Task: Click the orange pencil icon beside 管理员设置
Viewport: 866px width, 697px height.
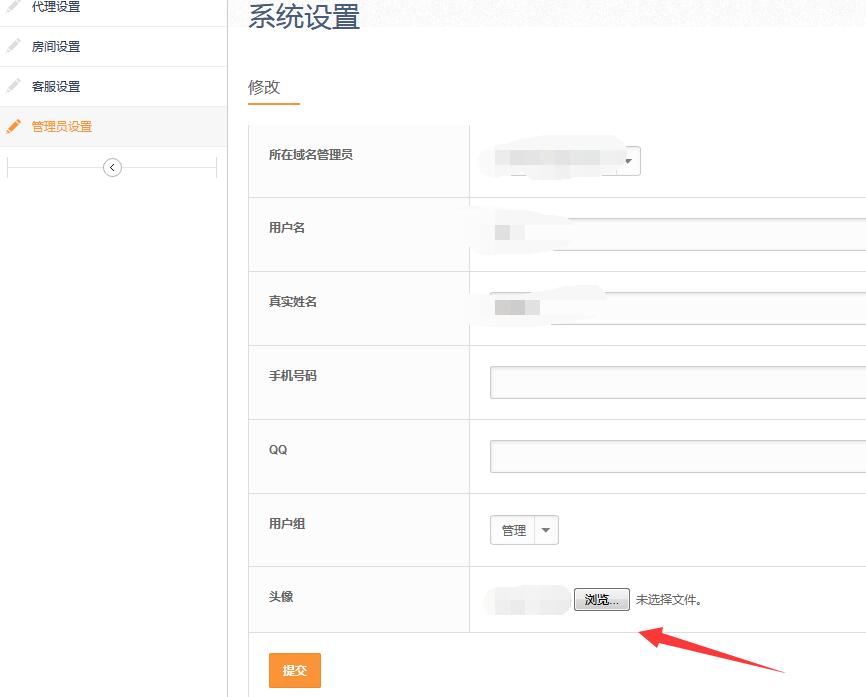Action: point(13,127)
